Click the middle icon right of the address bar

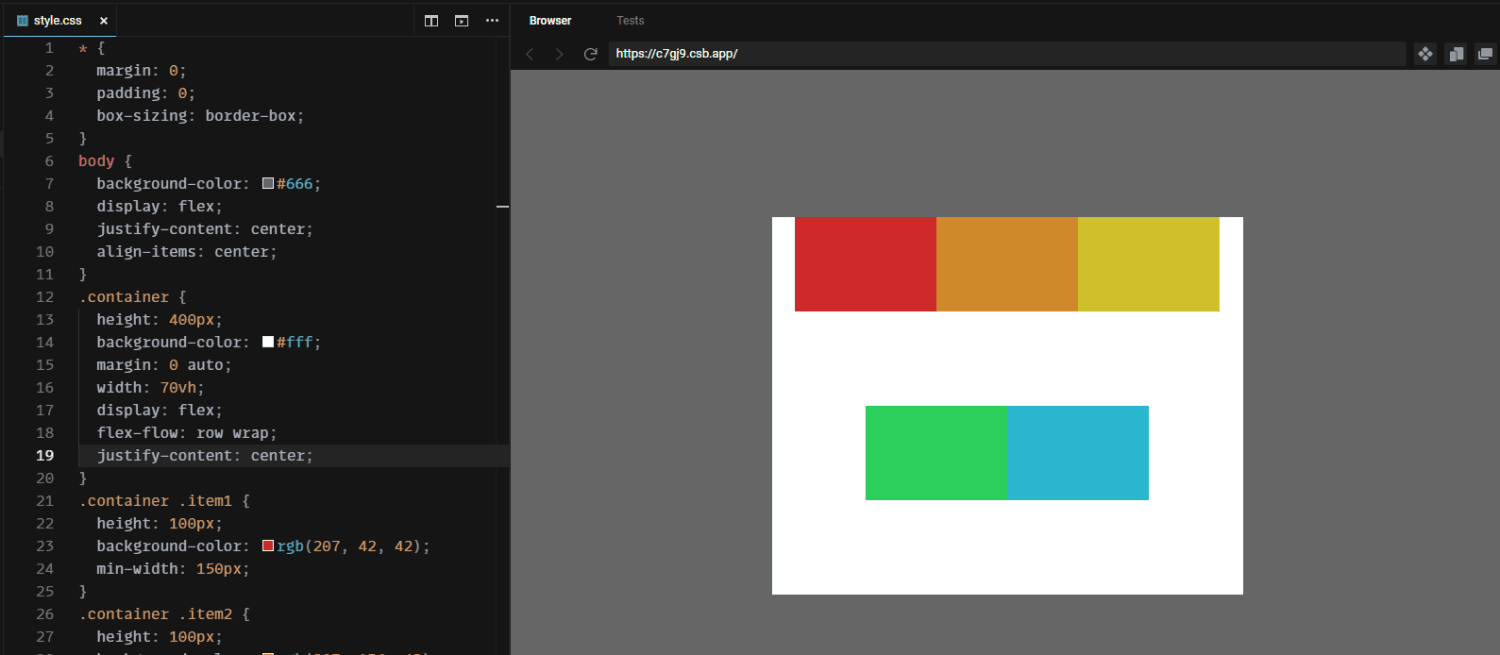tap(1456, 54)
